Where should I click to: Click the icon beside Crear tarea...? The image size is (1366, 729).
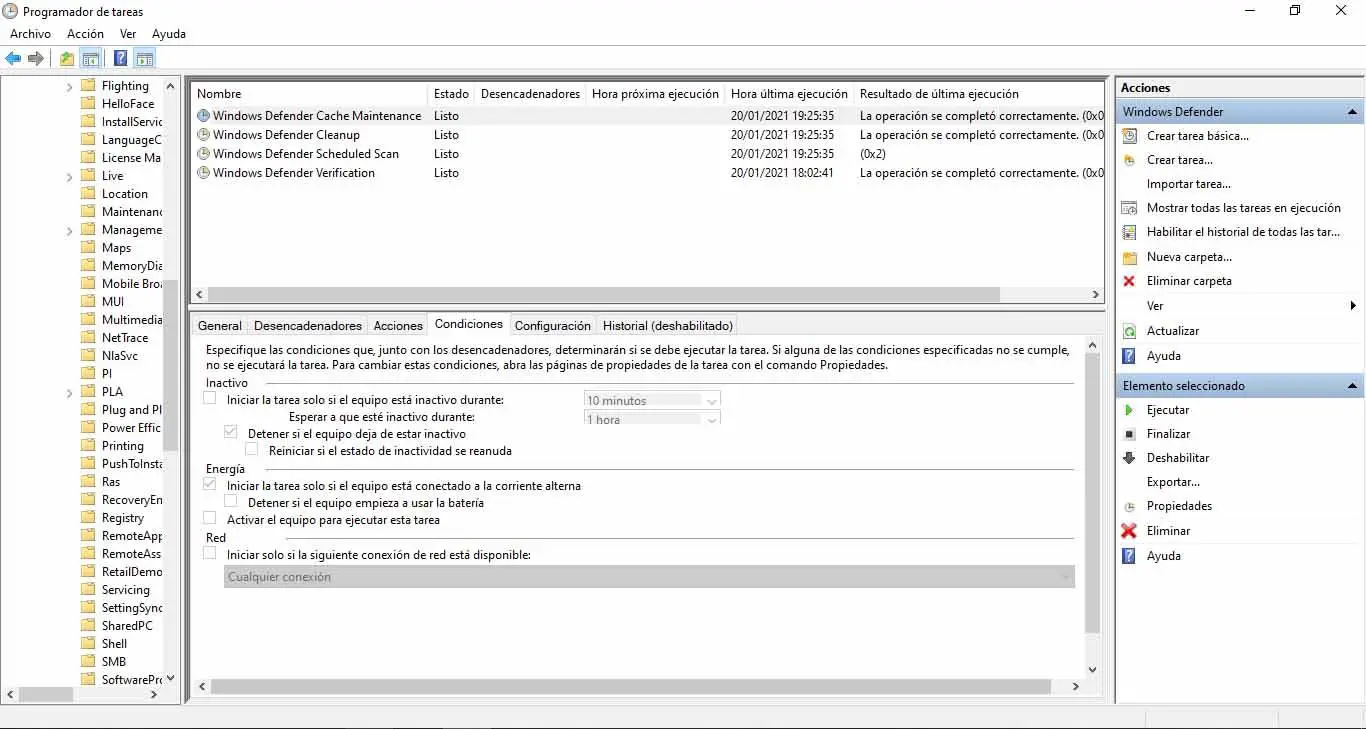click(1129, 160)
